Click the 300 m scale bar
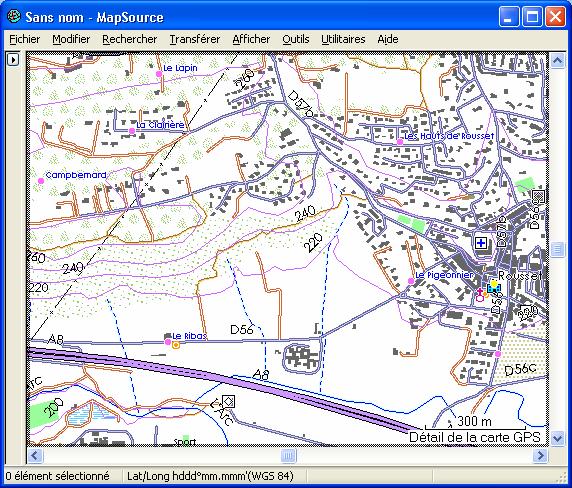The image size is (572, 488). click(475, 423)
